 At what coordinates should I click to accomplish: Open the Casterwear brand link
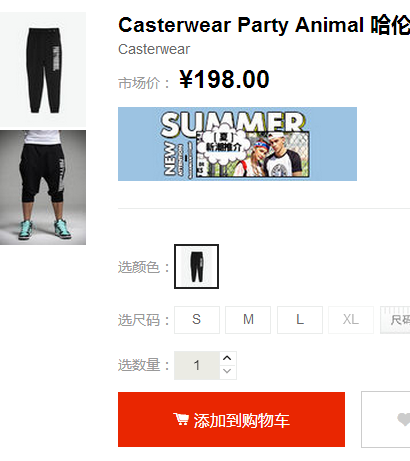(x=154, y=49)
